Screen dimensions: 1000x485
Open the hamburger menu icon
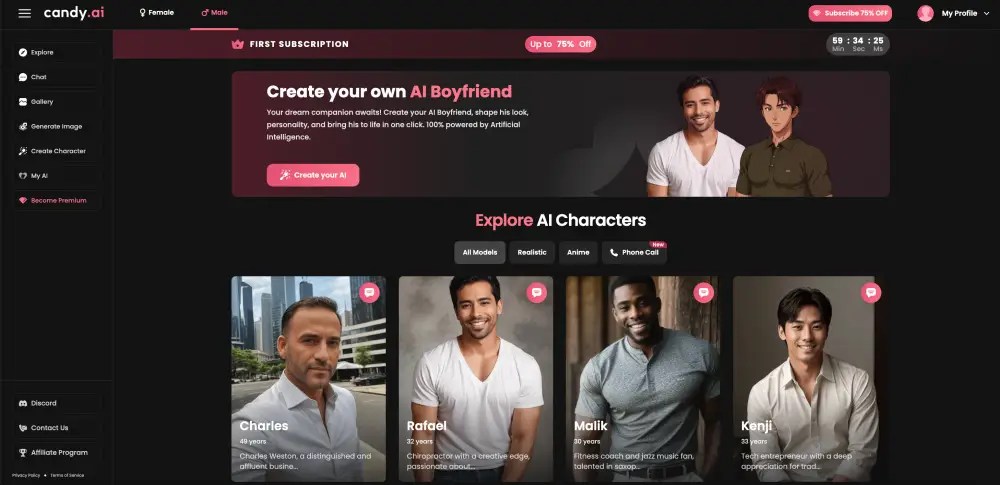(24, 13)
